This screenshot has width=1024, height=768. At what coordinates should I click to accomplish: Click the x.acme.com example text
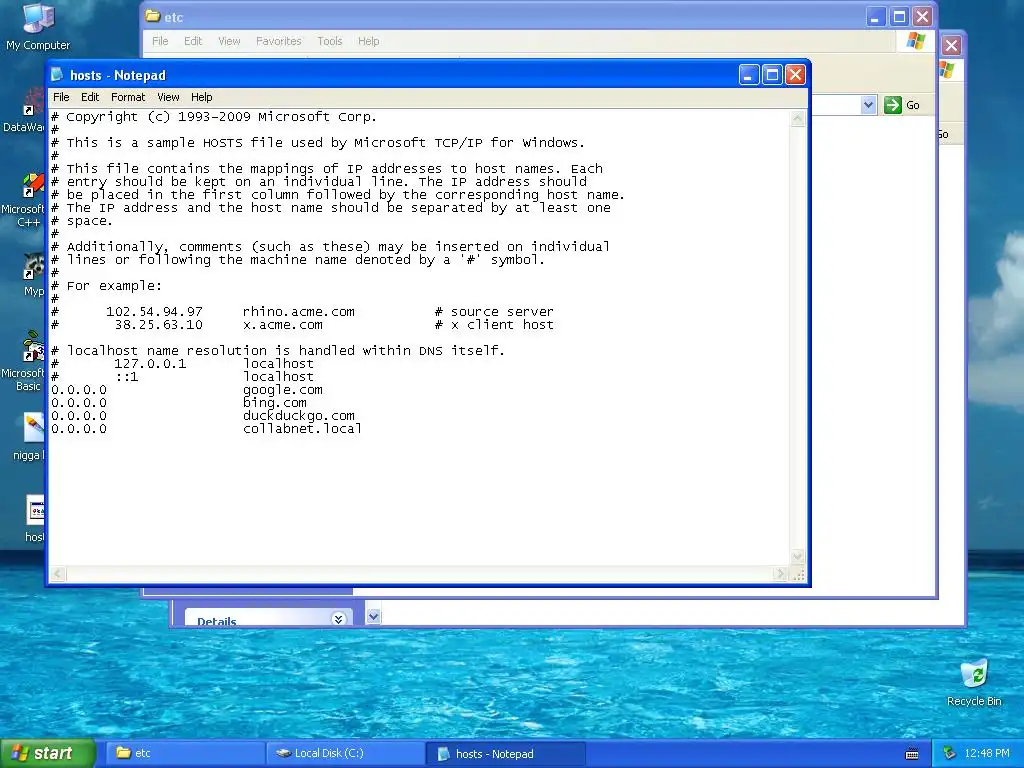tap(283, 325)
